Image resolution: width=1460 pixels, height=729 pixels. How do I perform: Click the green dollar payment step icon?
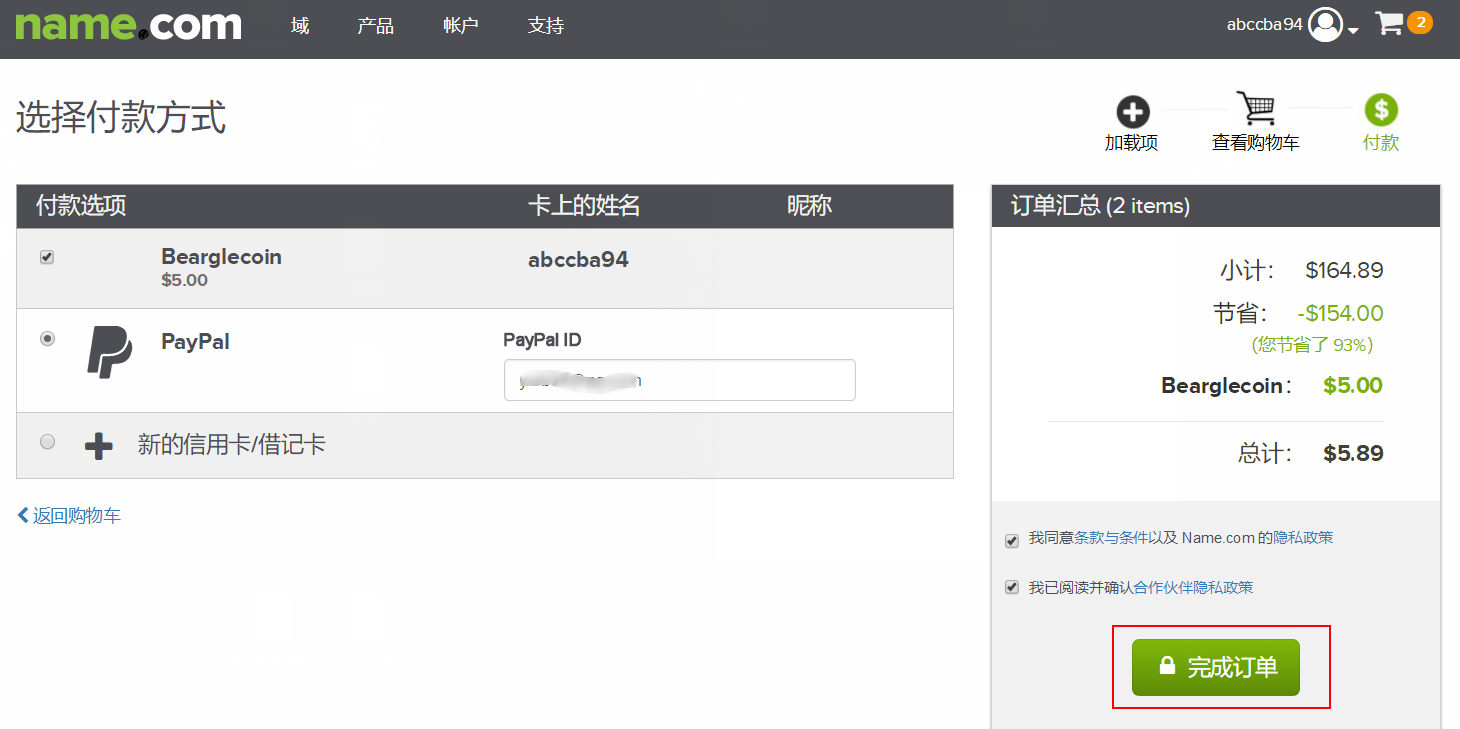1381,110
